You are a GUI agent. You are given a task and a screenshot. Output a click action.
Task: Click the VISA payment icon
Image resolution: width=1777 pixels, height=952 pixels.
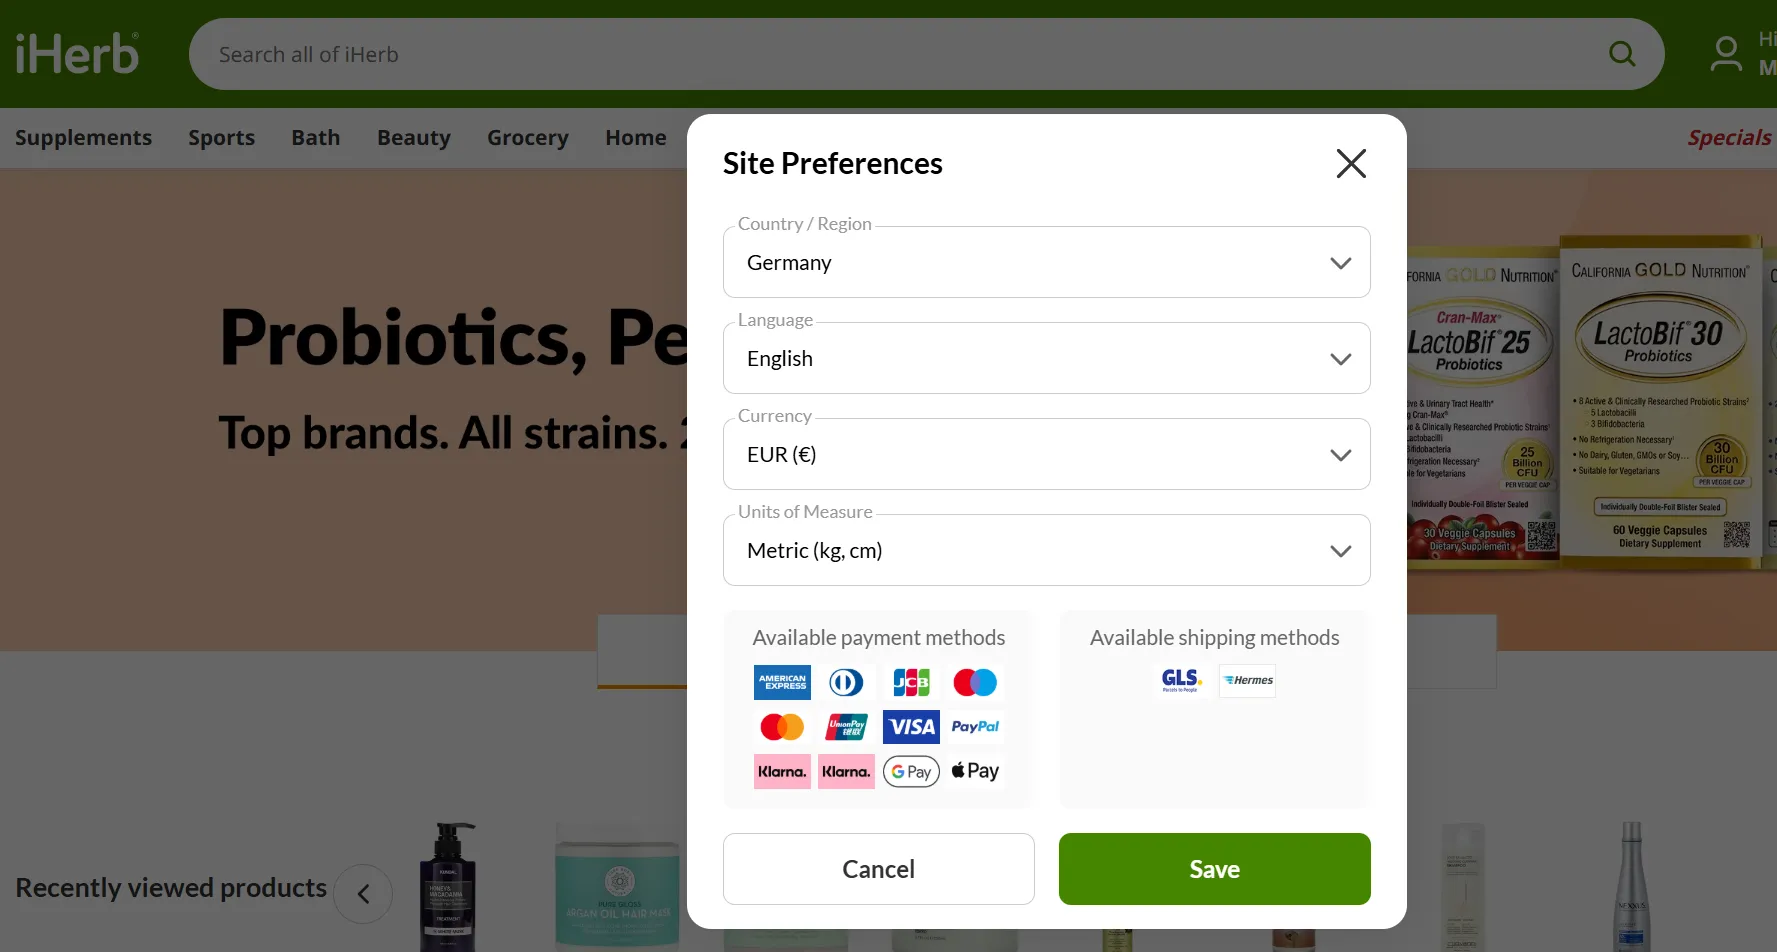(911, 727)
